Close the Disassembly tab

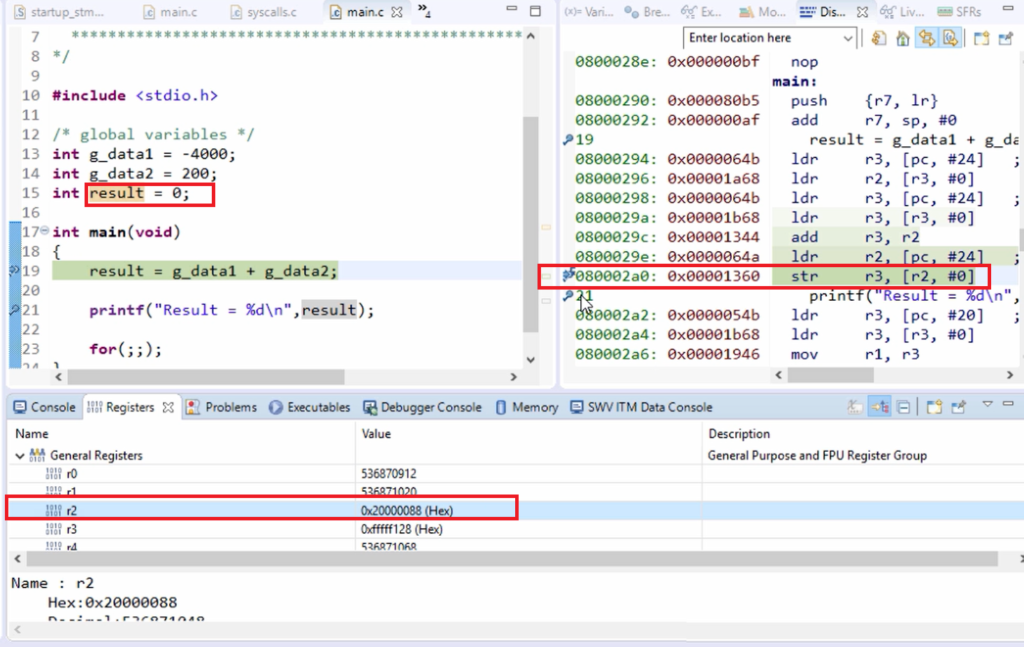(862, 12)
